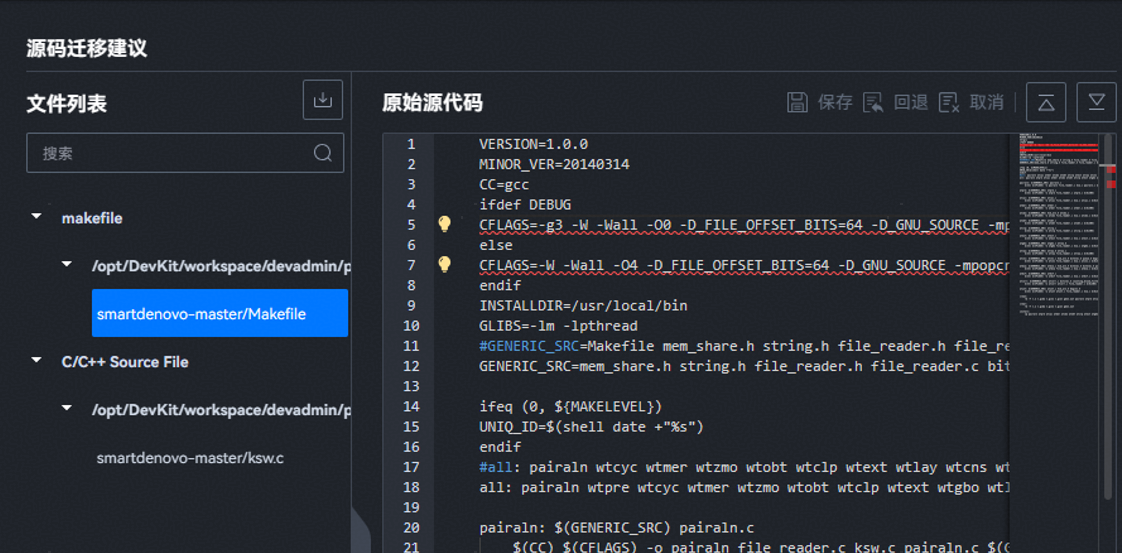Open the lightbulb suggestion on line 7
1122x553 pixels.
pos(445,264)
